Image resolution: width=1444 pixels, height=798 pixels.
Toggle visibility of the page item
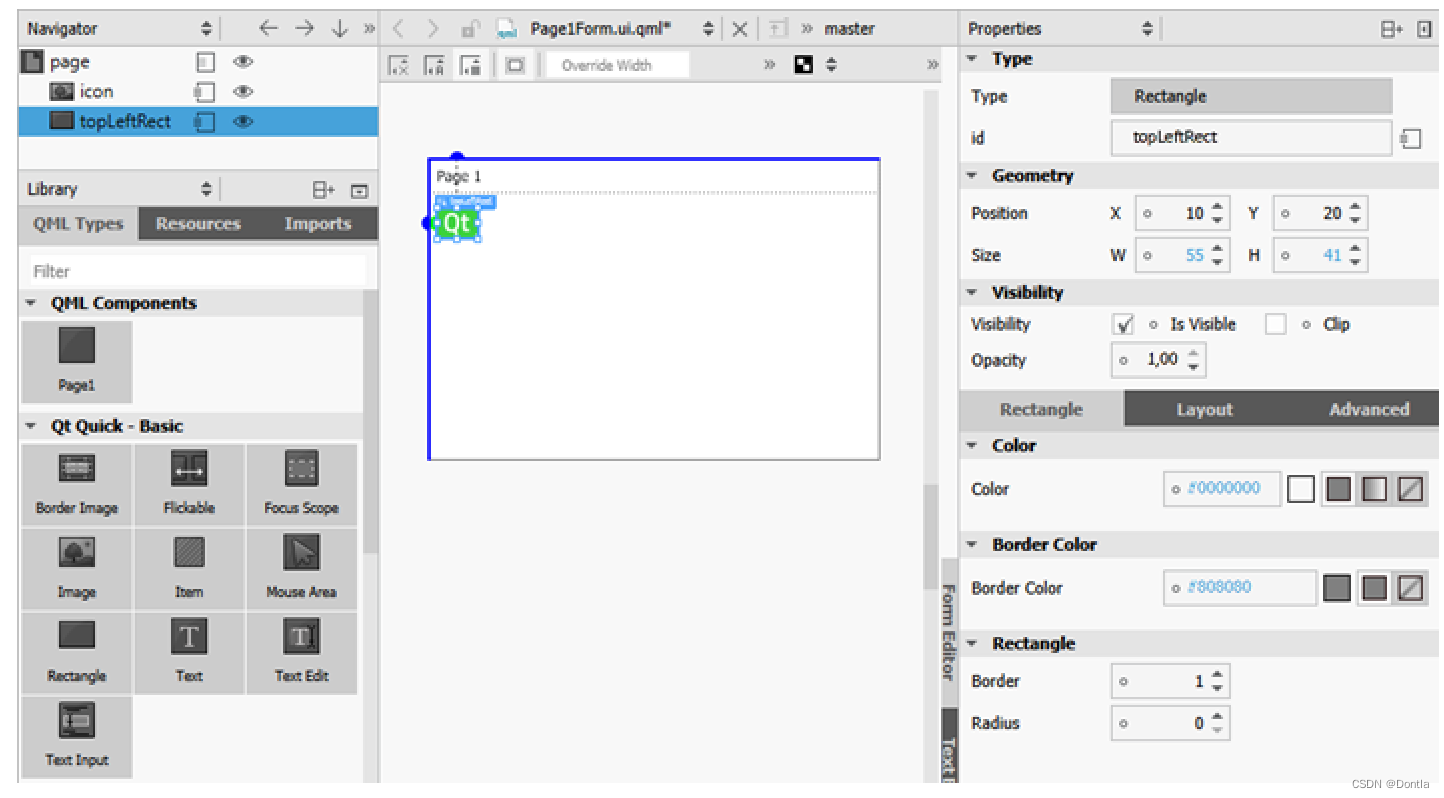pyautogui.click(x=242, y=62)
